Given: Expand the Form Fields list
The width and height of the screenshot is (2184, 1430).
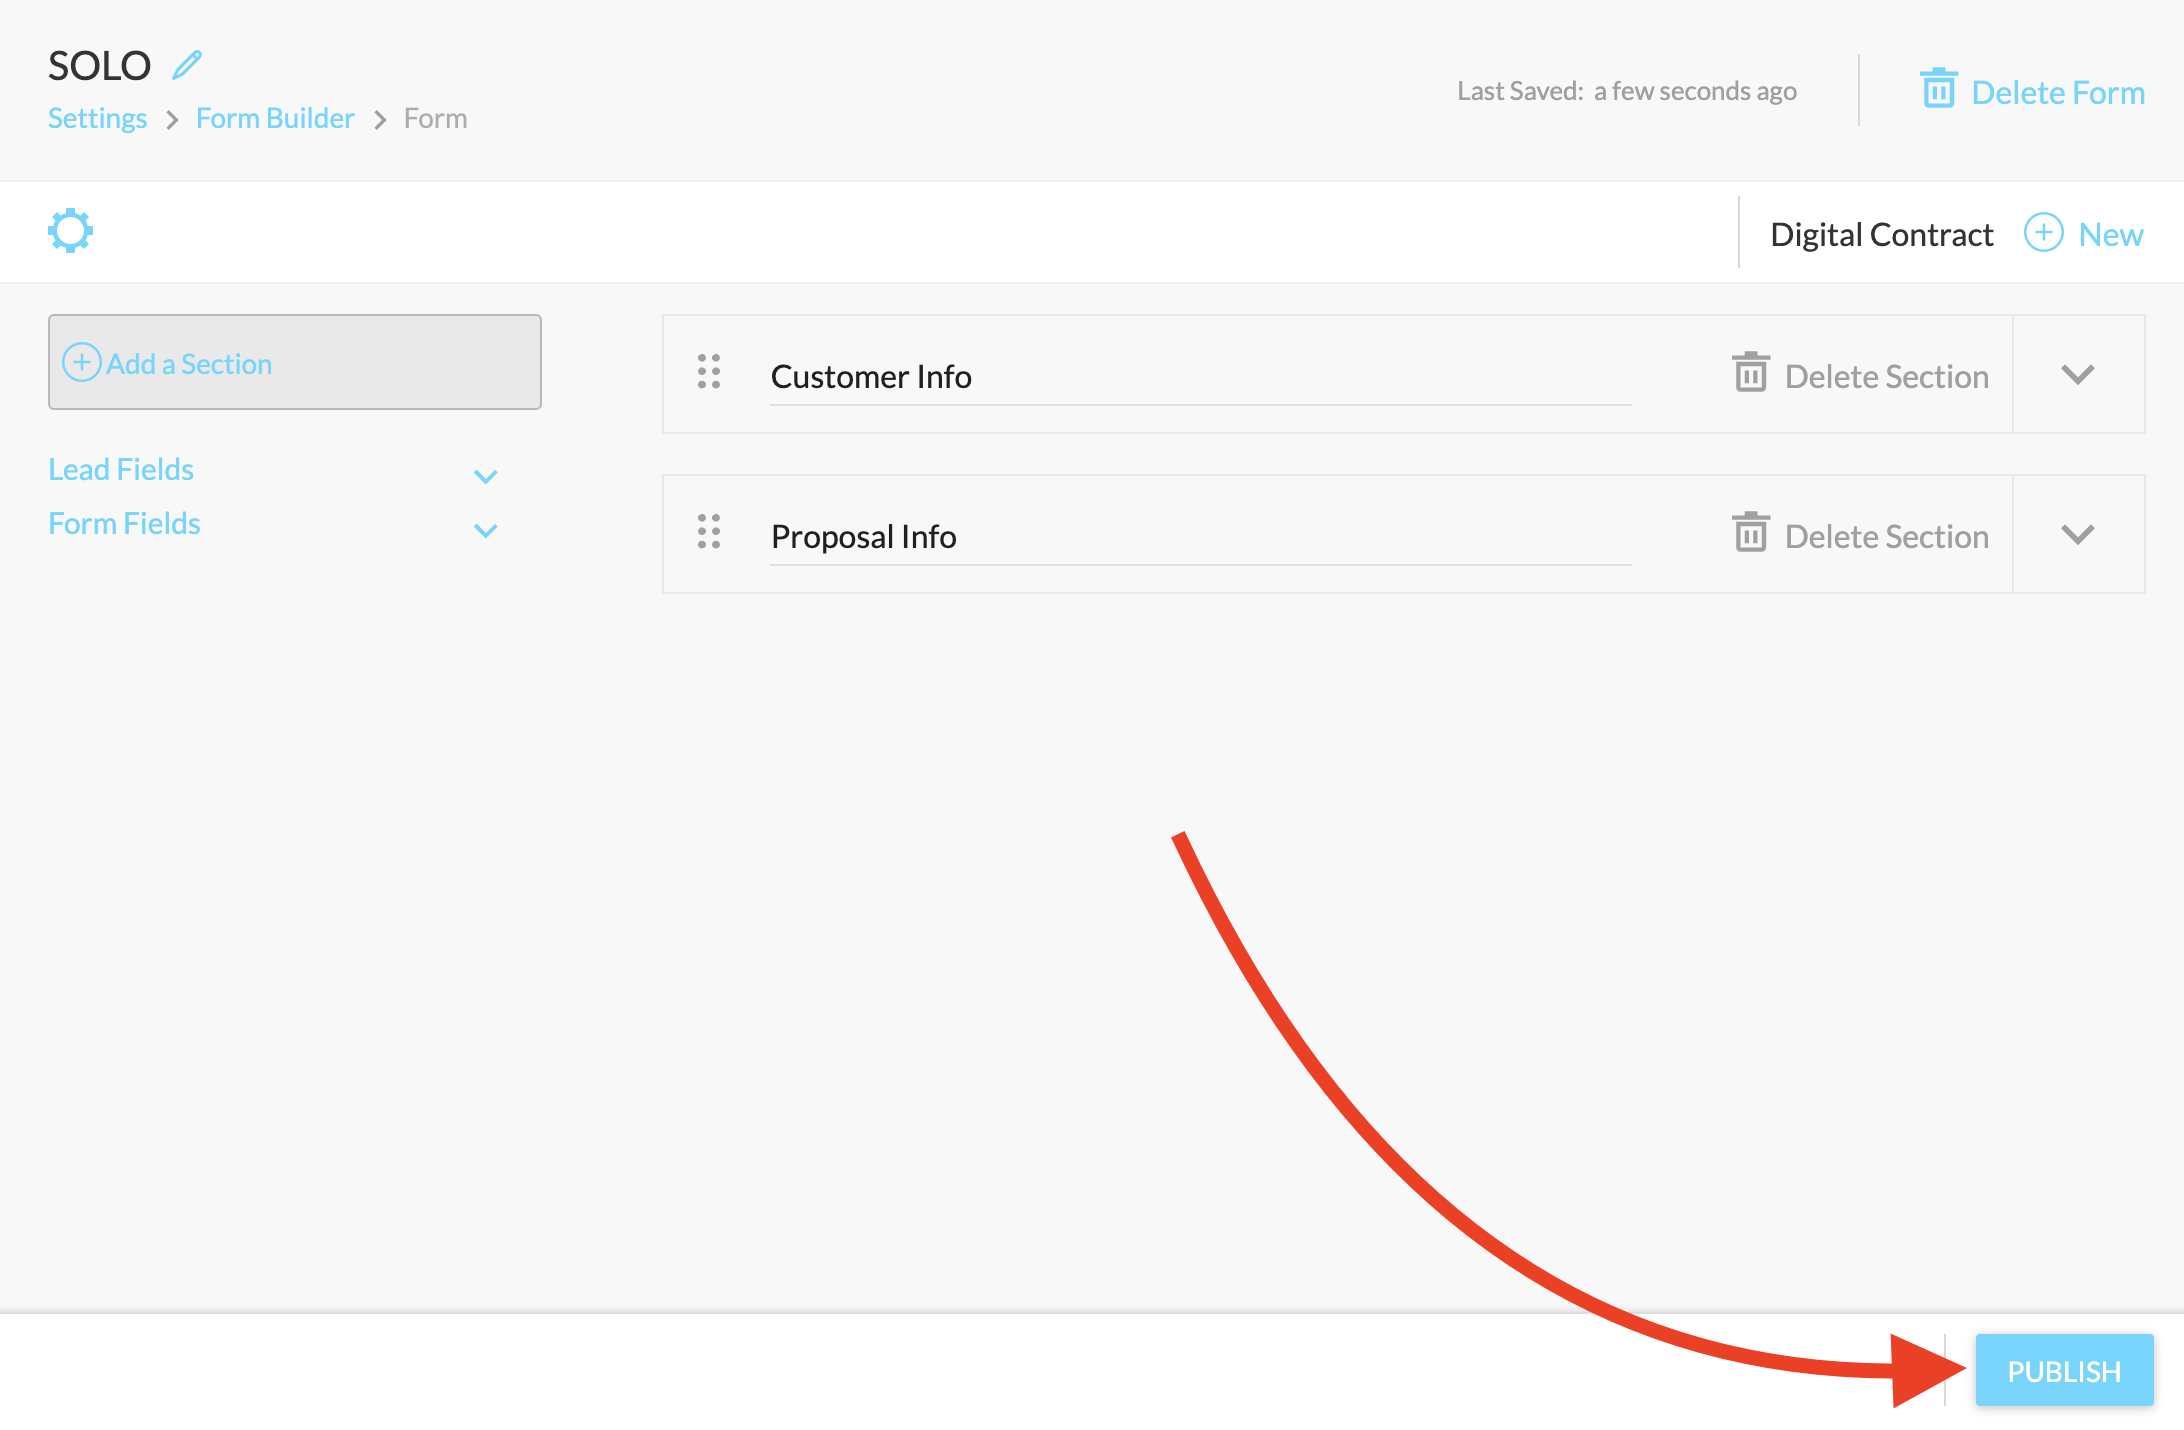Looking at the screenshot, I should pyautogui.click(x=487, y=530).
